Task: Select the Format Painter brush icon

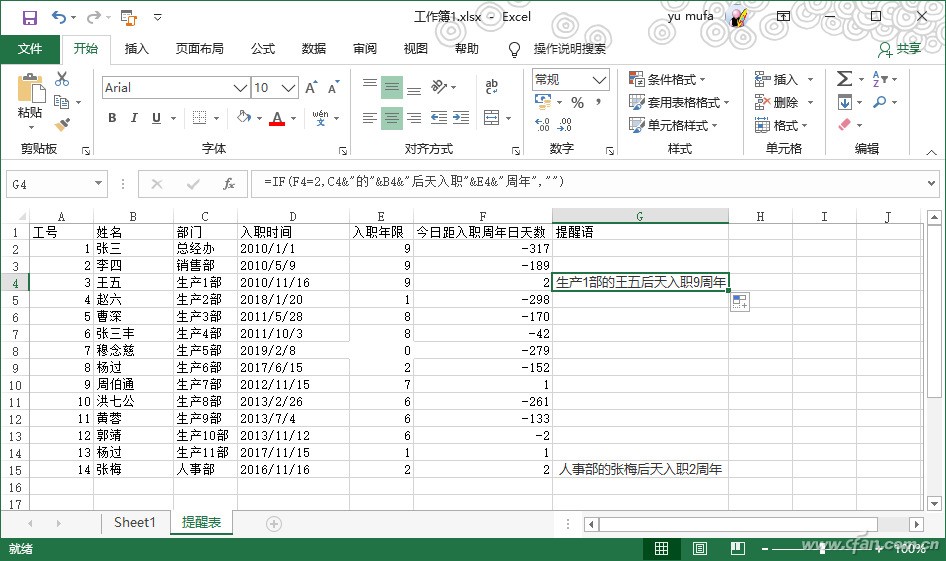Action: point(62,124)
